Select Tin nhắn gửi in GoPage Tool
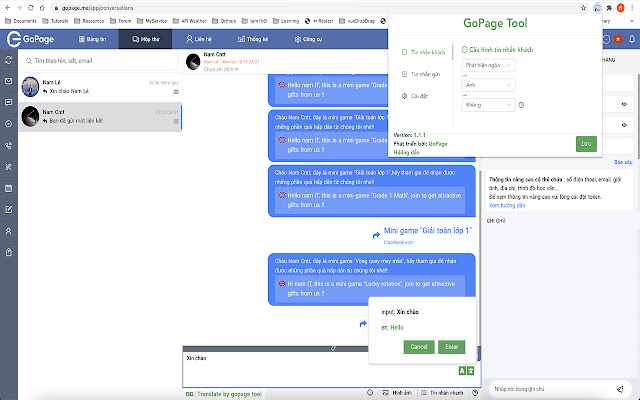The image size is (640, 400). coord(421,74)
